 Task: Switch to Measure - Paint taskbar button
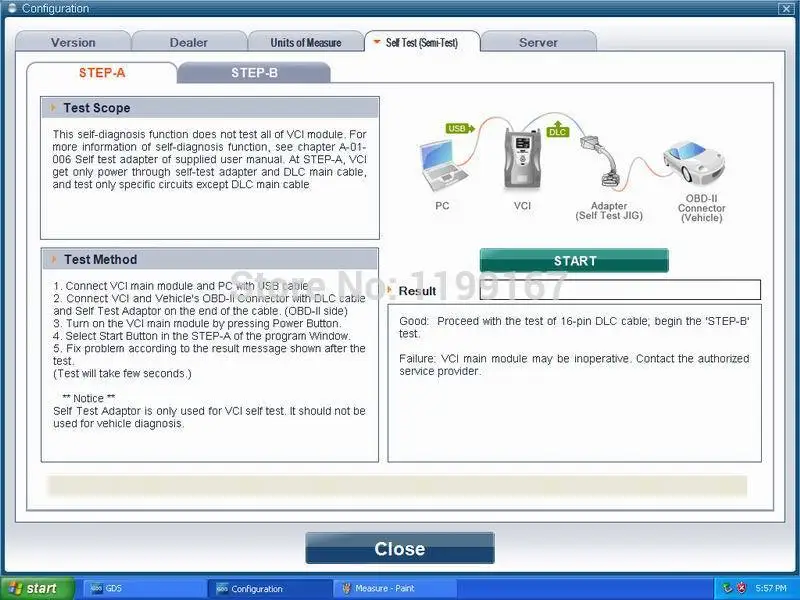(x=394, y=588)
